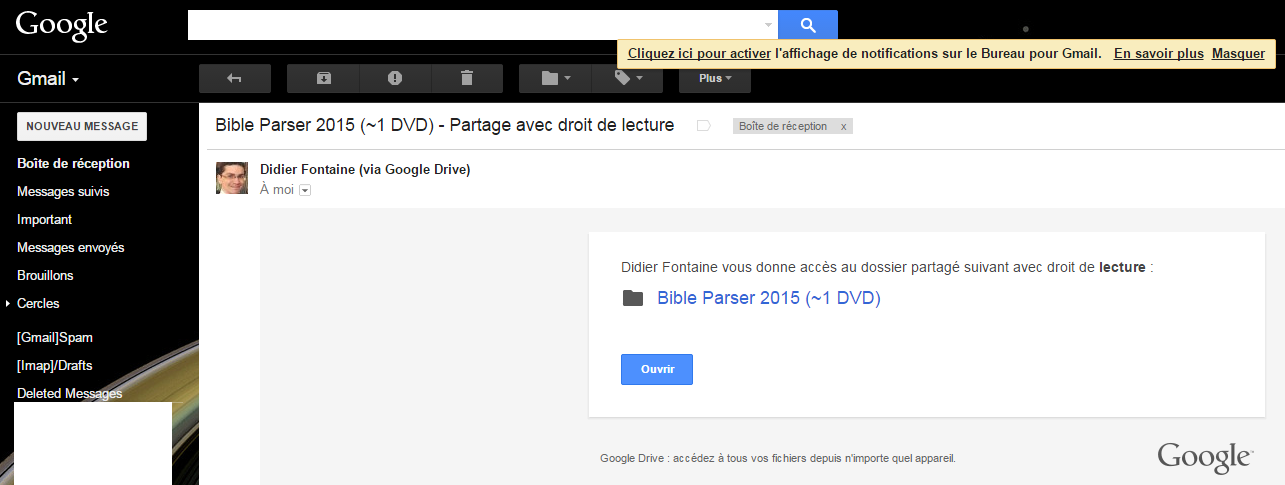Click Didier Fontaine's profile photo
1285x485 pixels.
pyautogui.click(x=232, y=178)
